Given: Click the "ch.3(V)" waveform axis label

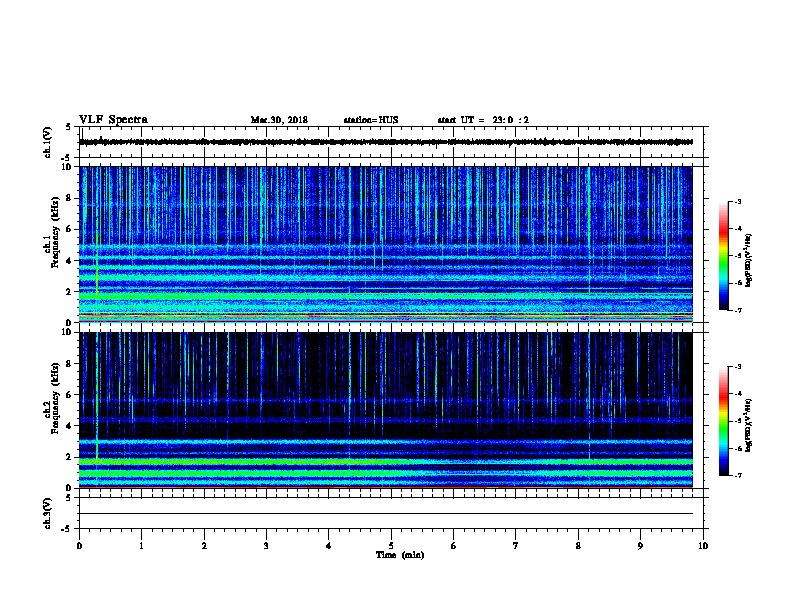Looking at the screenshot, I should [x=48, y=513].
